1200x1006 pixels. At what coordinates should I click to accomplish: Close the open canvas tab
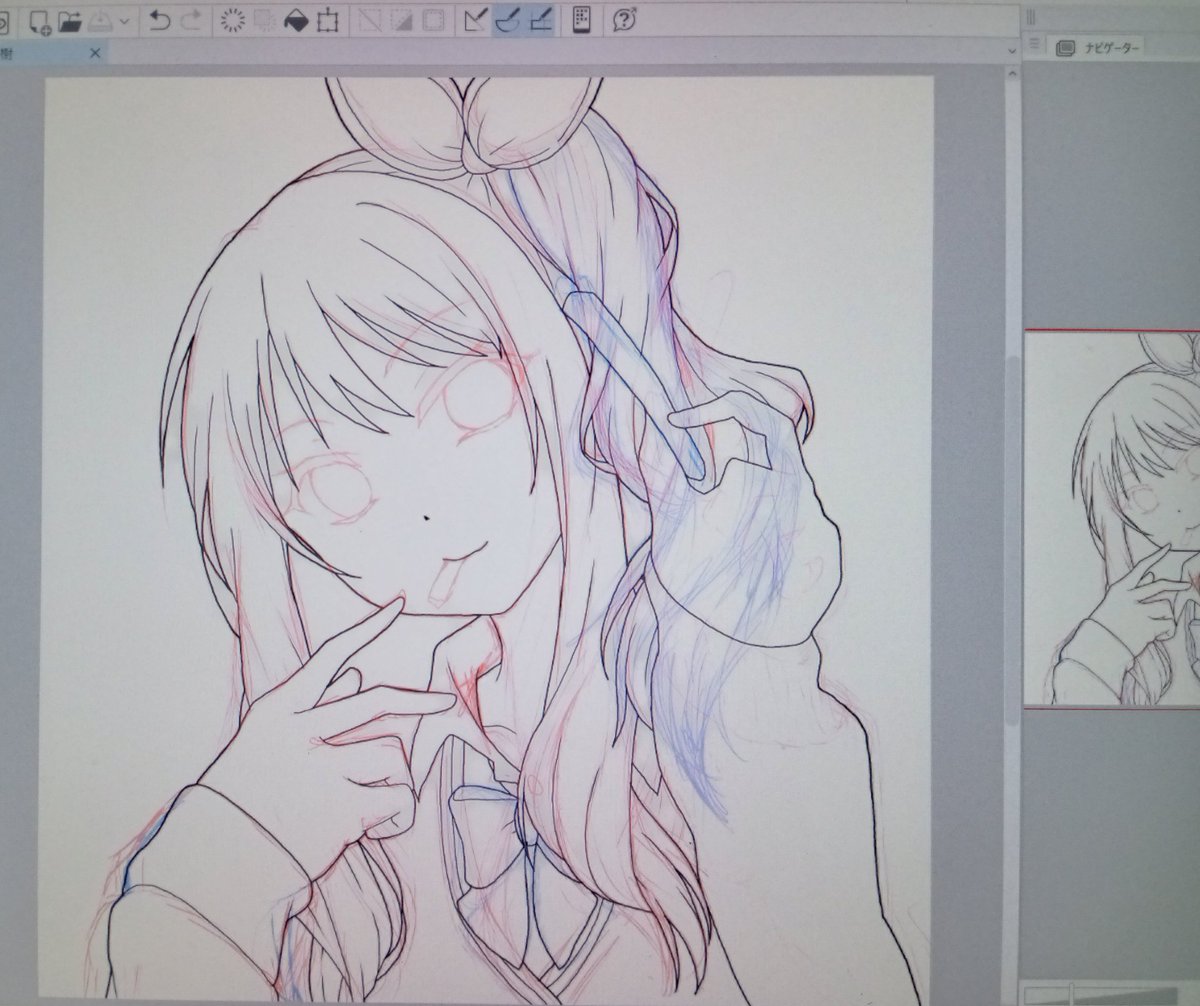point(95,52)
